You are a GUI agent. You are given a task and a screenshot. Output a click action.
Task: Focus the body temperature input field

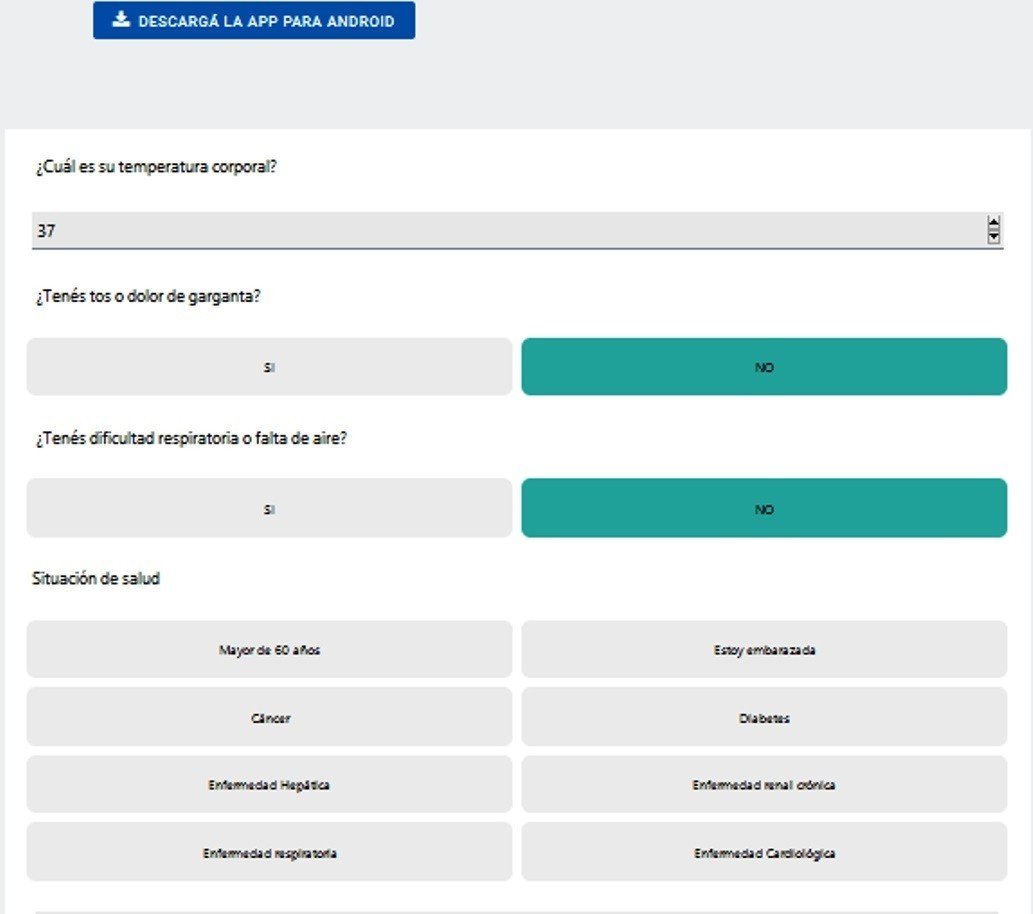(517, 231)
